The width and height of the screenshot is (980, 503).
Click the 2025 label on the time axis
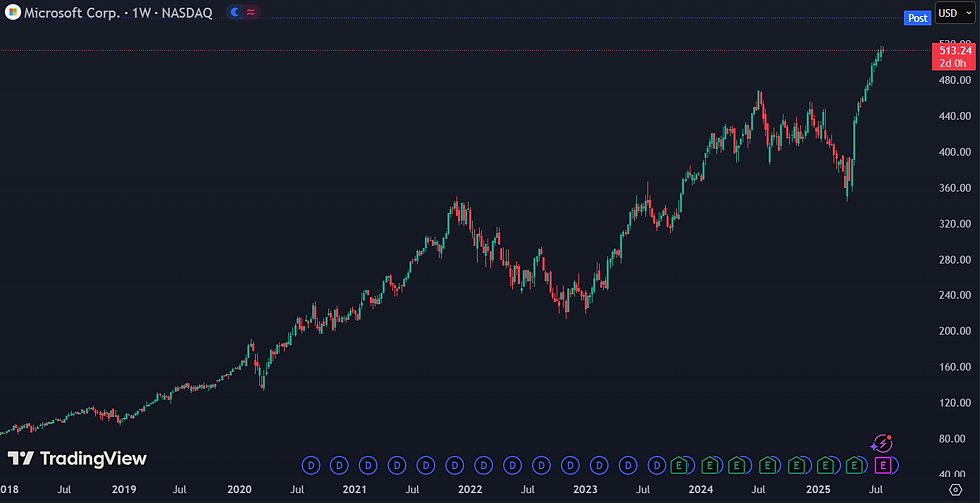click(819, 489)
